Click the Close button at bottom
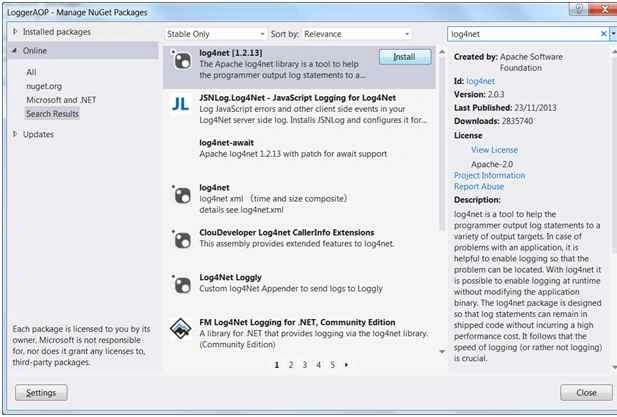 (x=586, y=393)
